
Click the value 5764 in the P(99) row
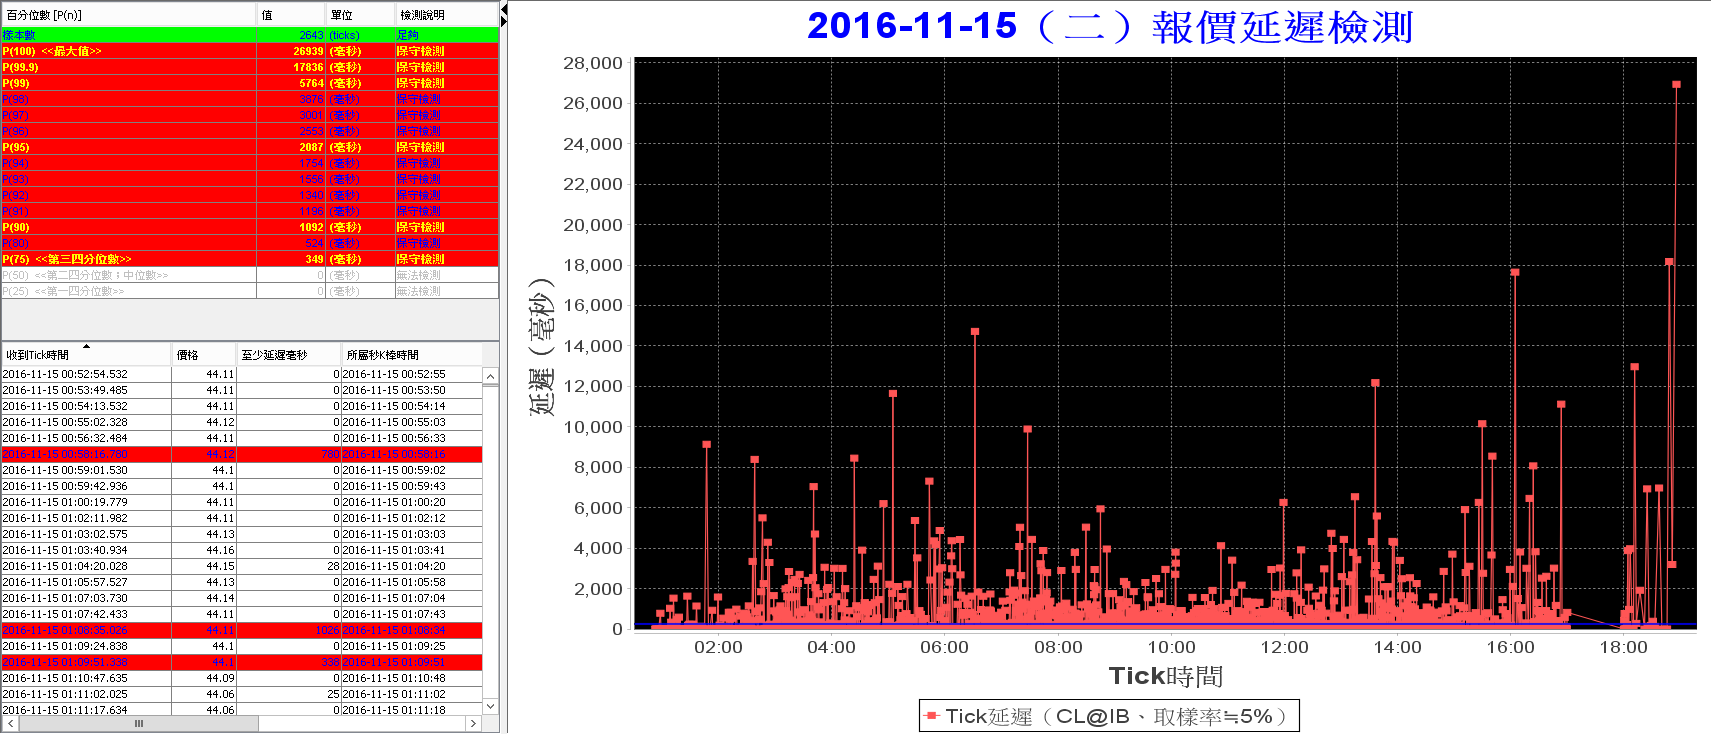coord(311,83)
